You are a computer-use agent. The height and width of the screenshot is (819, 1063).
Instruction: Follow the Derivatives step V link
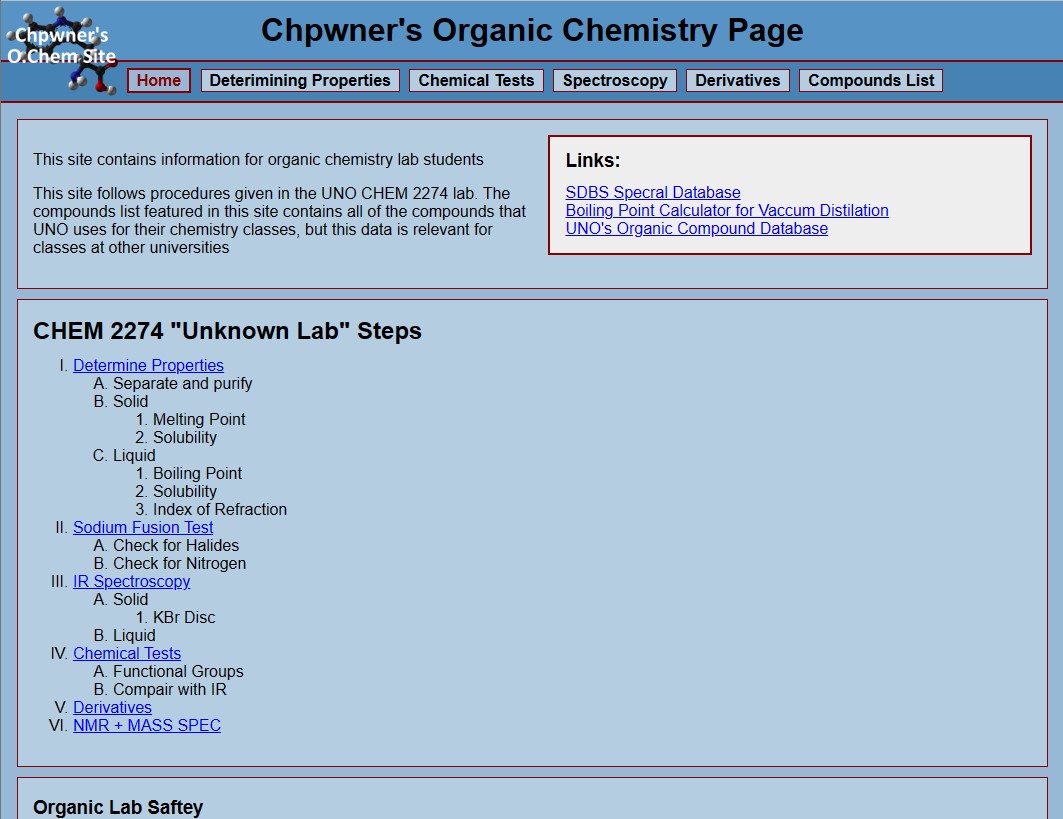coord(112,707)
